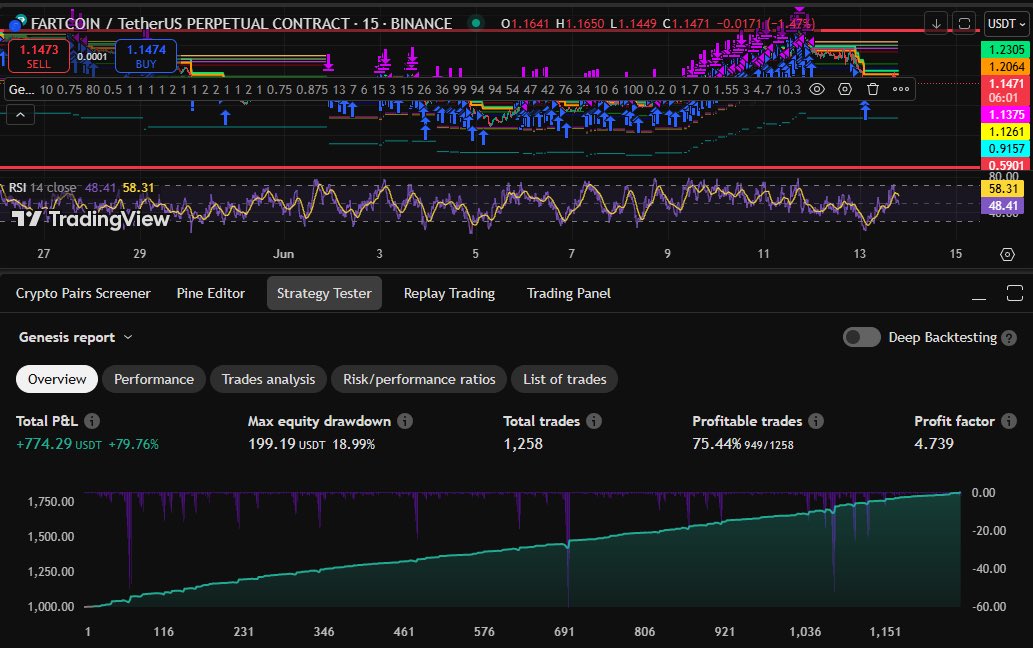Maximize the bottom panel
This screenshot has width=1033, height=648.
[x=1015, y=293]
